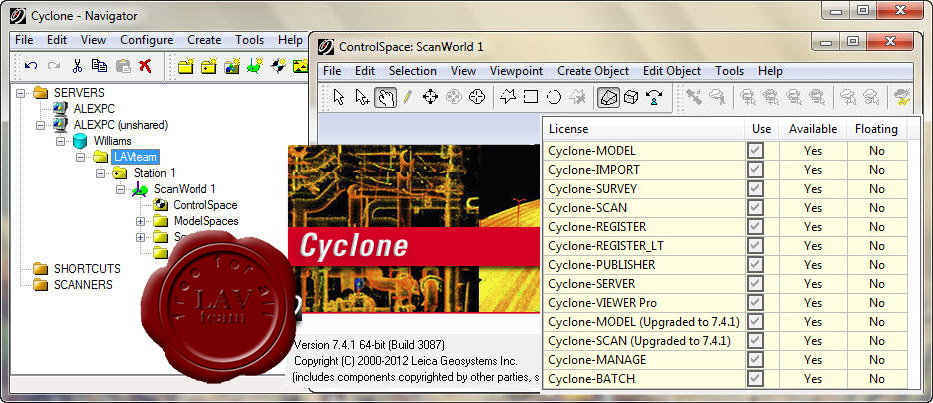Viewport: 933px width, 403px height.
Task: Toggle Use checkbox for Cyclone-PUBLISHER
Action: click(x=755, y=264)
